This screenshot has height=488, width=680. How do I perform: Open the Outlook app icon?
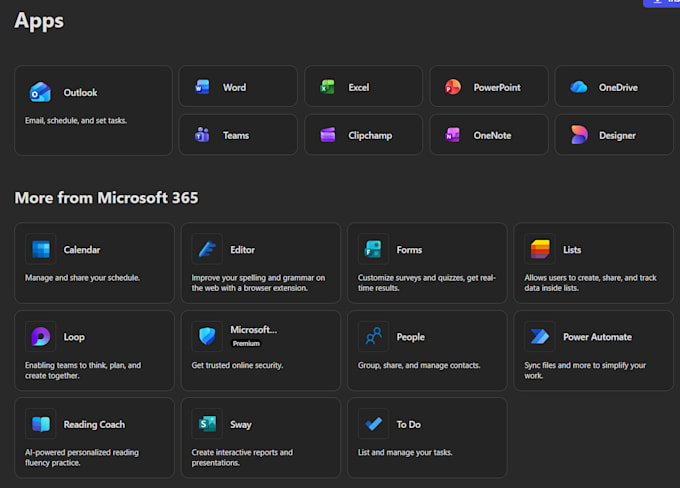click(40, 92)
